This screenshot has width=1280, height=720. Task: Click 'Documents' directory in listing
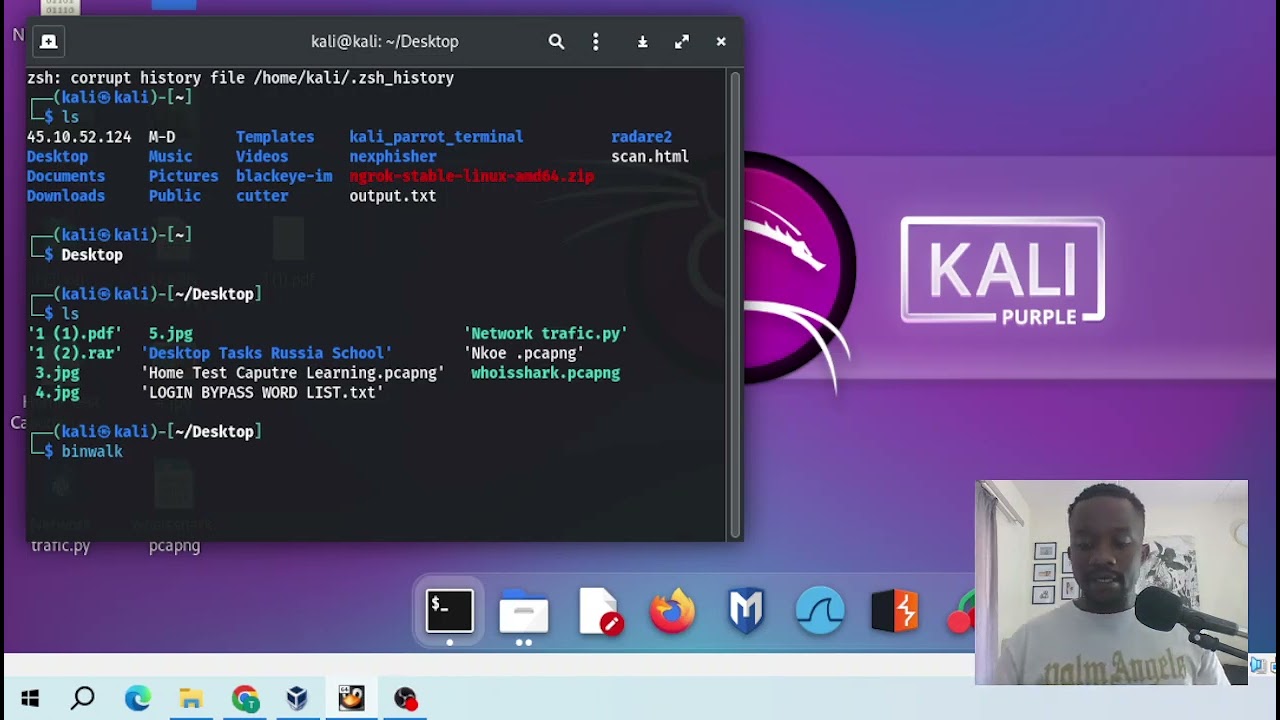(x=66, y=176)
